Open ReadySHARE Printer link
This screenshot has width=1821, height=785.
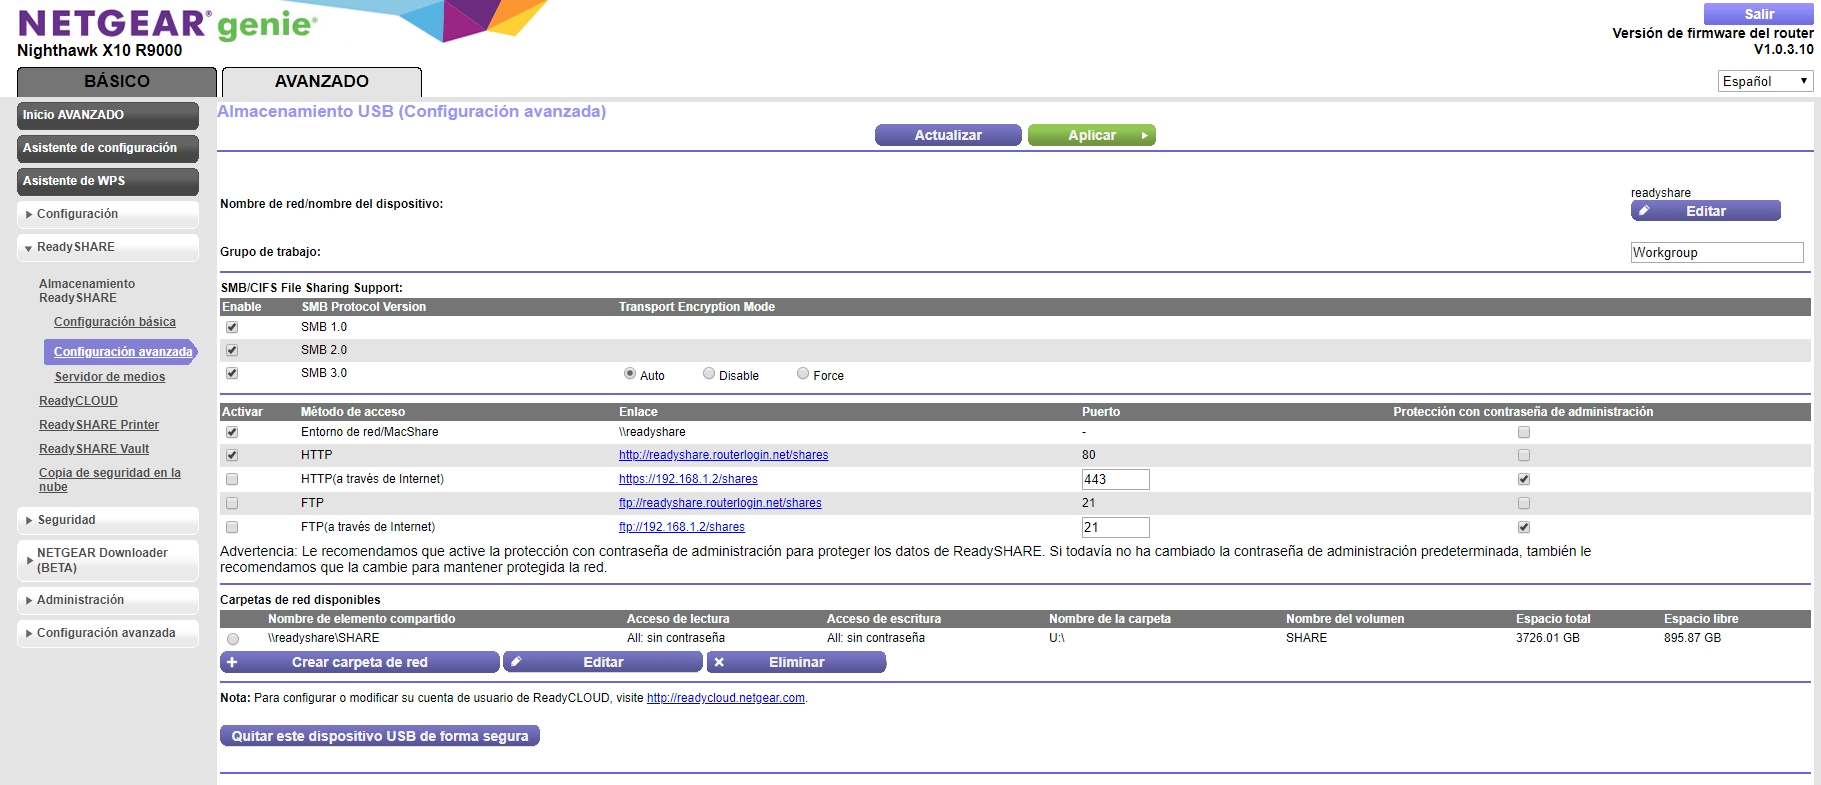(99, 425)
